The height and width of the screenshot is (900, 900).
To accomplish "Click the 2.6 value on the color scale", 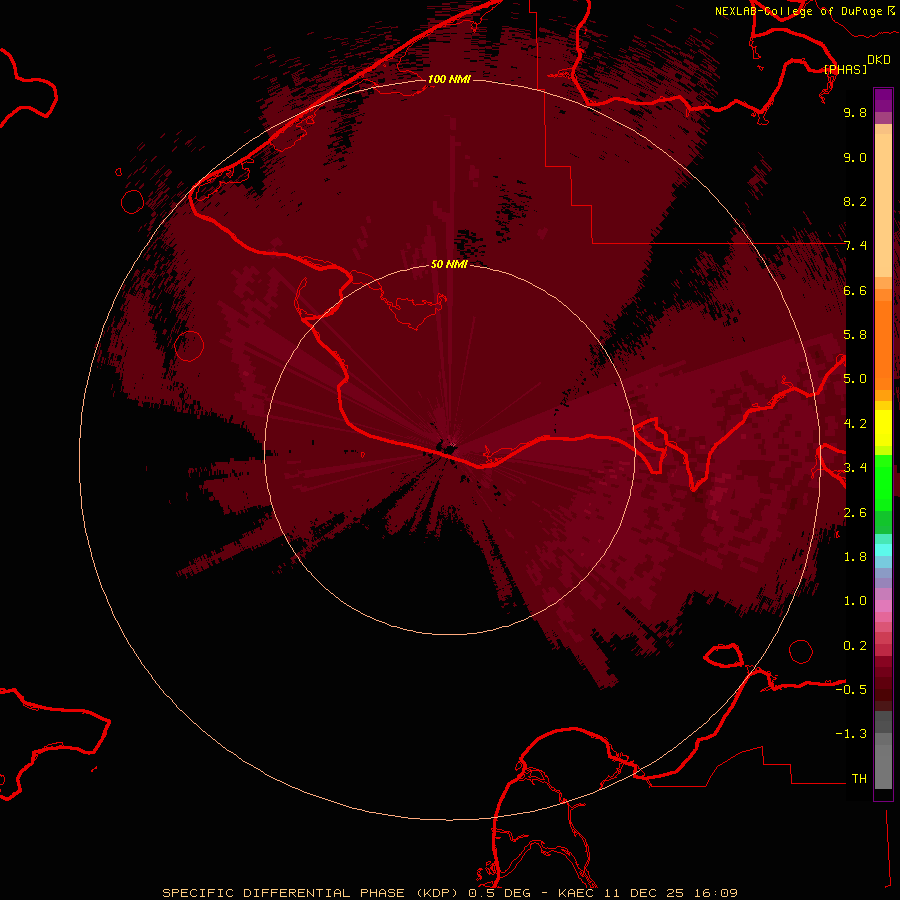I will 855,513.
